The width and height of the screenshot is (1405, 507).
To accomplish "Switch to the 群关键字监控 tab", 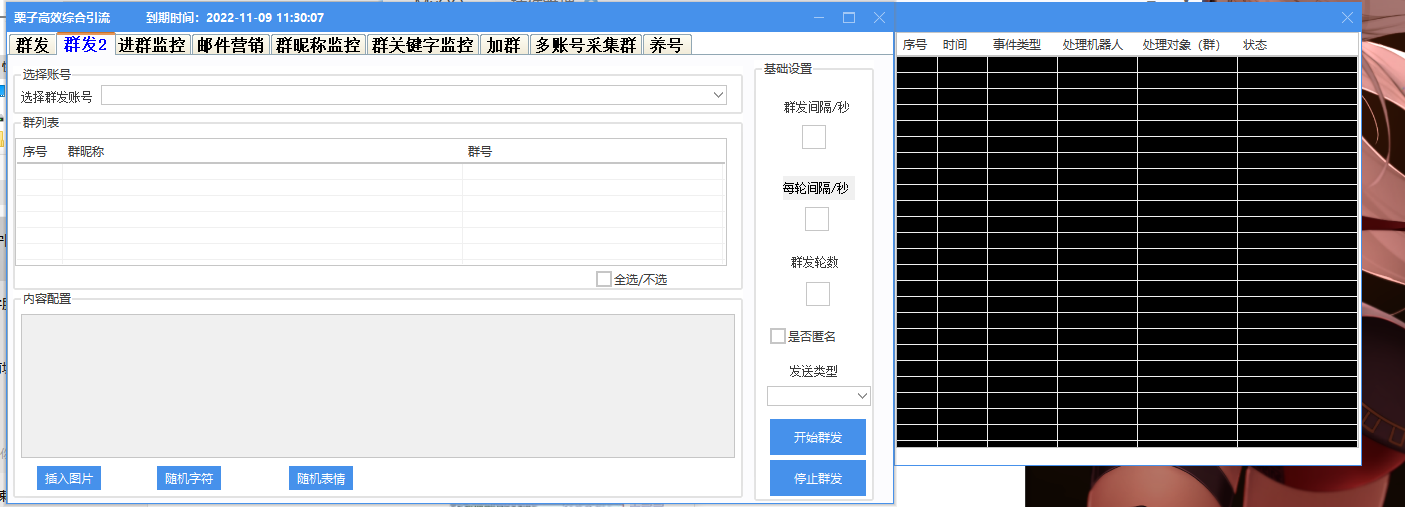I will coord(423,45).
